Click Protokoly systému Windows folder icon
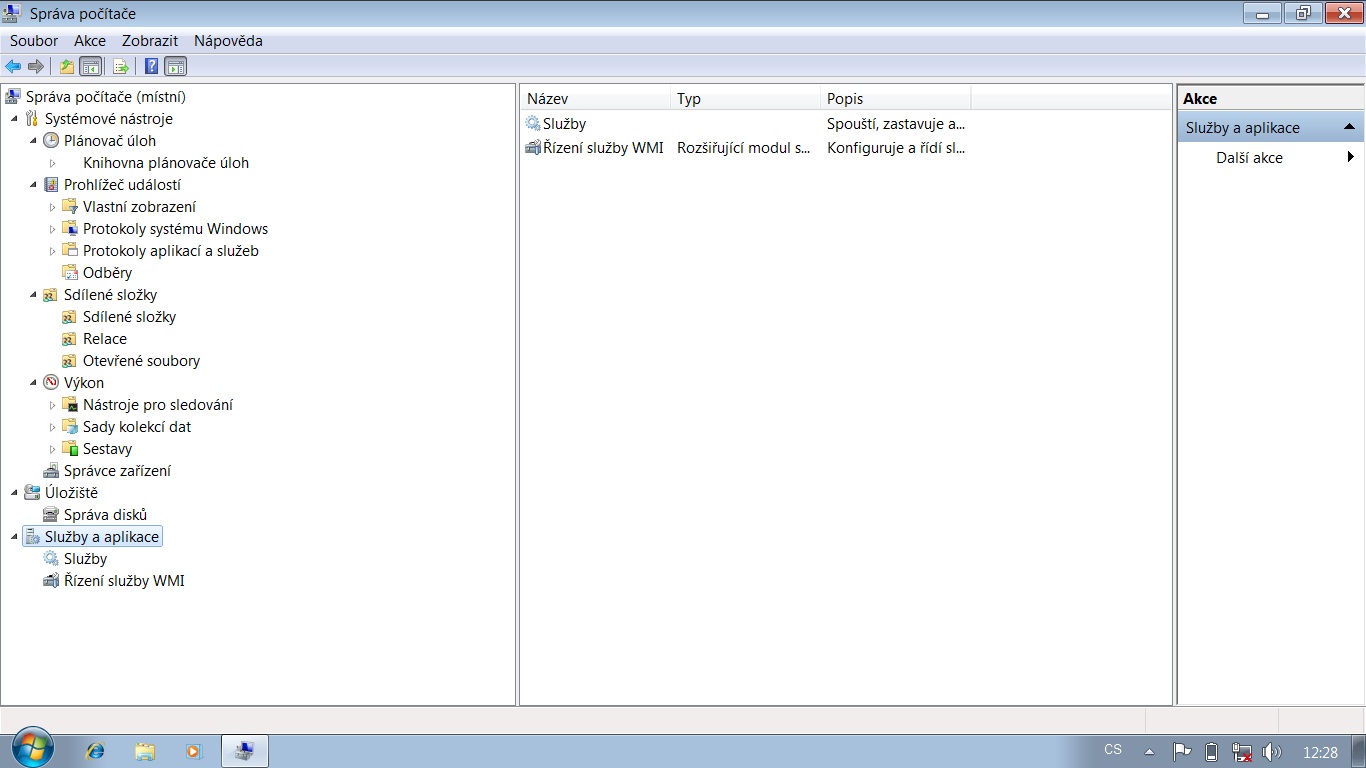Image resolution: width=1366 pixels, height=768 pixels. pyautogui.click(x=70, y=229)
